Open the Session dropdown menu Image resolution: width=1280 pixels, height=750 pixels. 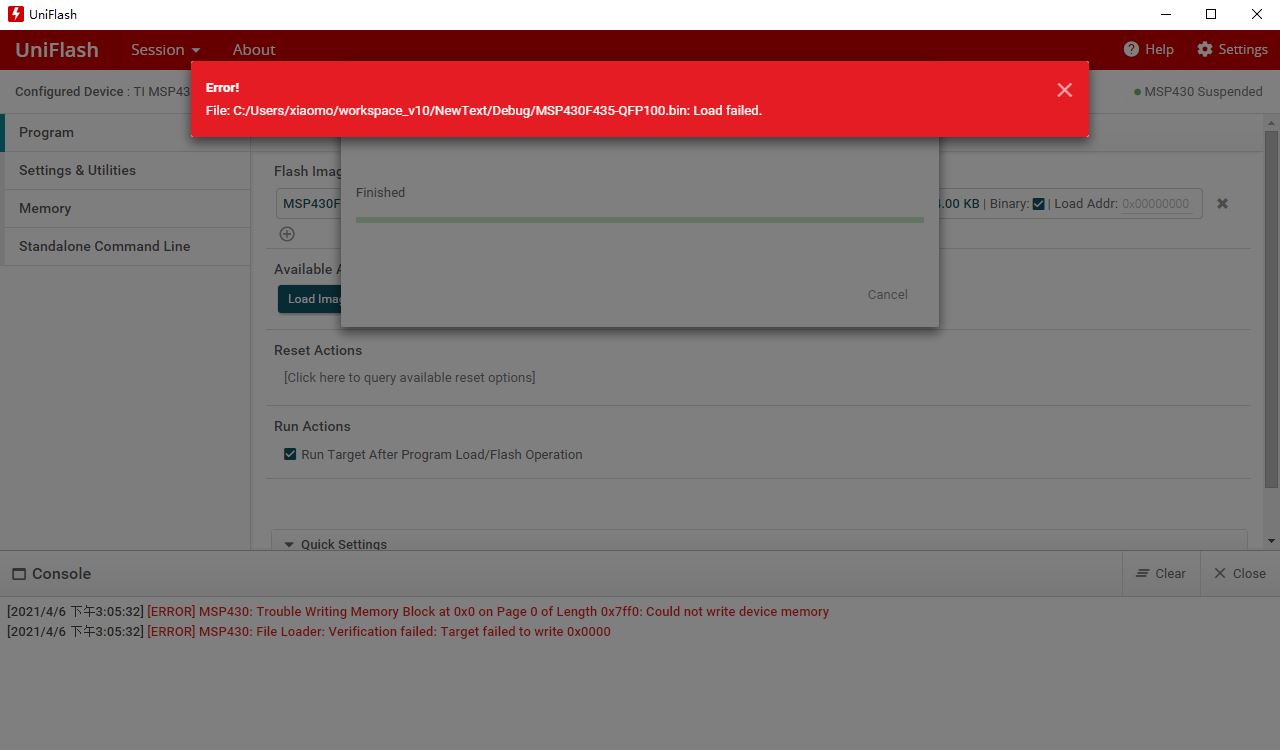tap(165, 49)
